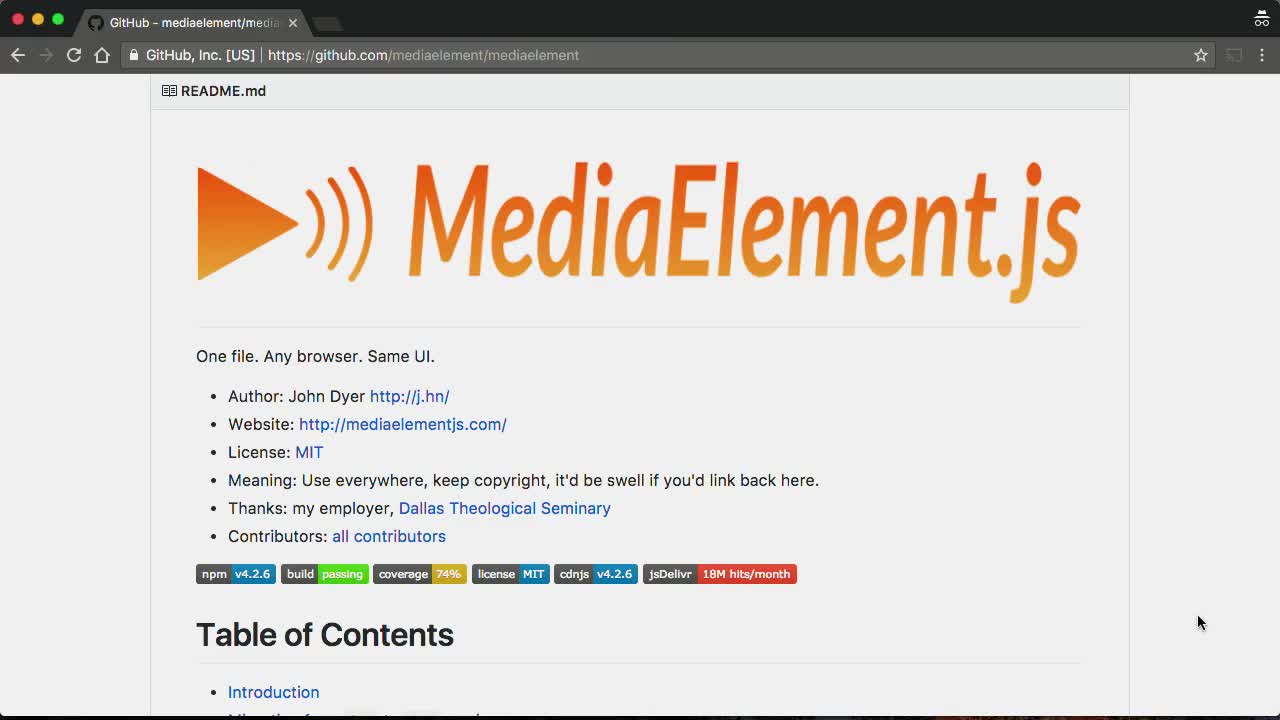Close the GitHub mediaelement tab

coord(293,22)
